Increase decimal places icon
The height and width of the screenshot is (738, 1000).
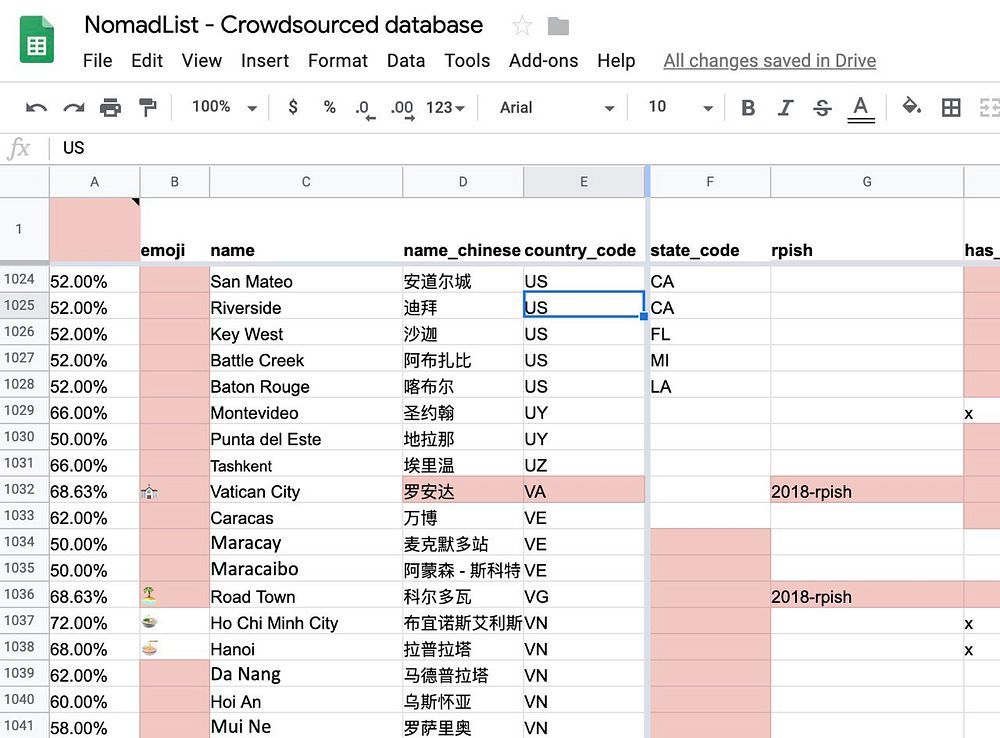[x=402, y=108]
